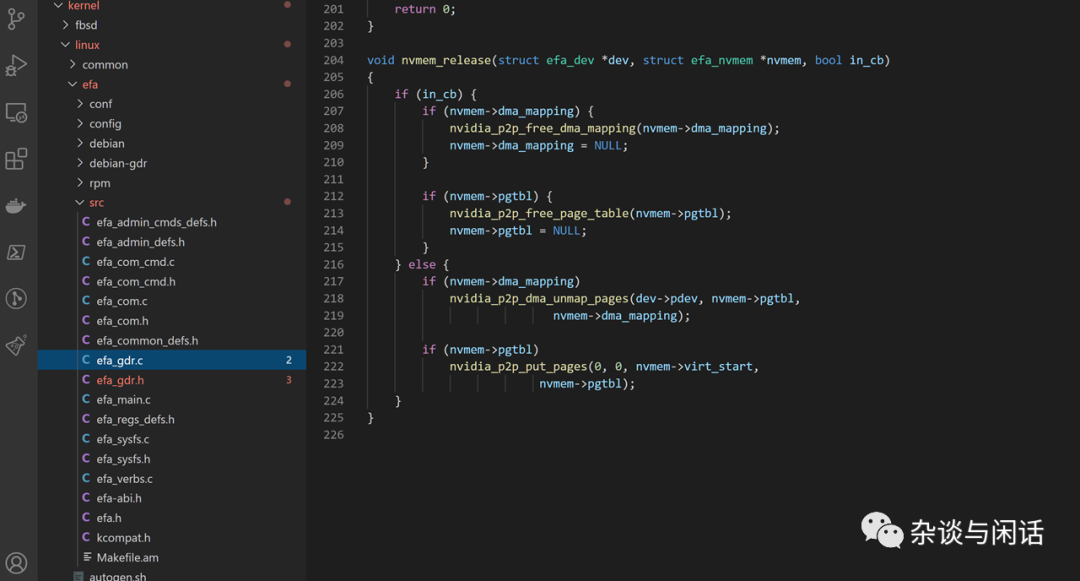Image resolution: width=1080 pixels, height=581 pixels.
Task: Click the terminal prompt icon in activity bar
Action: point(16,253)
